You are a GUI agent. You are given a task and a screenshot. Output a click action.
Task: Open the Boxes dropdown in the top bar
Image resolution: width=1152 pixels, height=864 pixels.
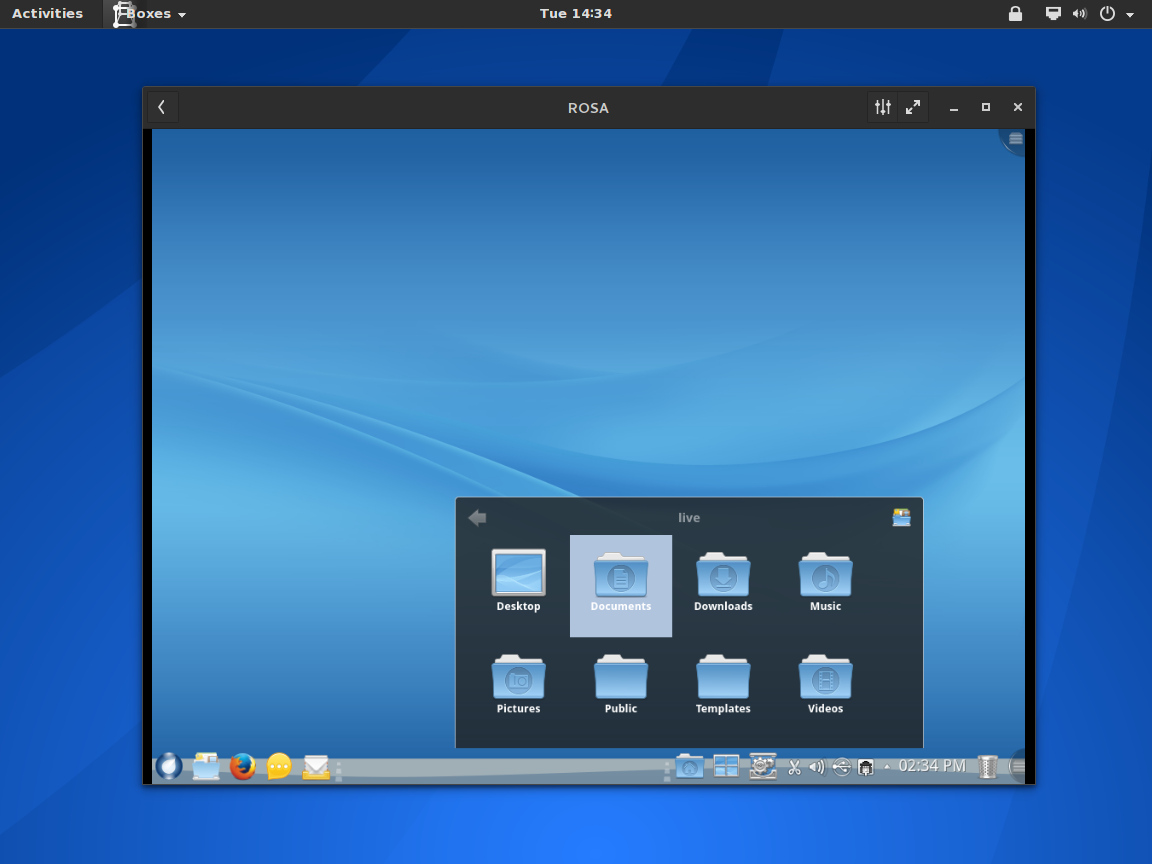point(148,13)
